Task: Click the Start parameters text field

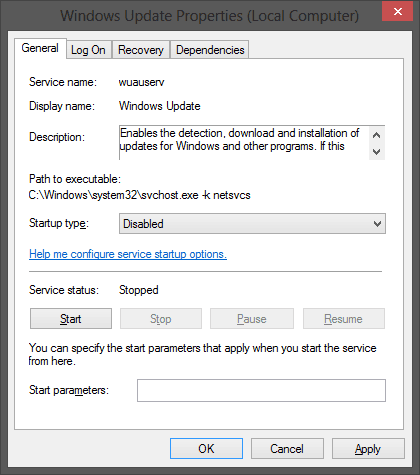Action: click(261, 390)
